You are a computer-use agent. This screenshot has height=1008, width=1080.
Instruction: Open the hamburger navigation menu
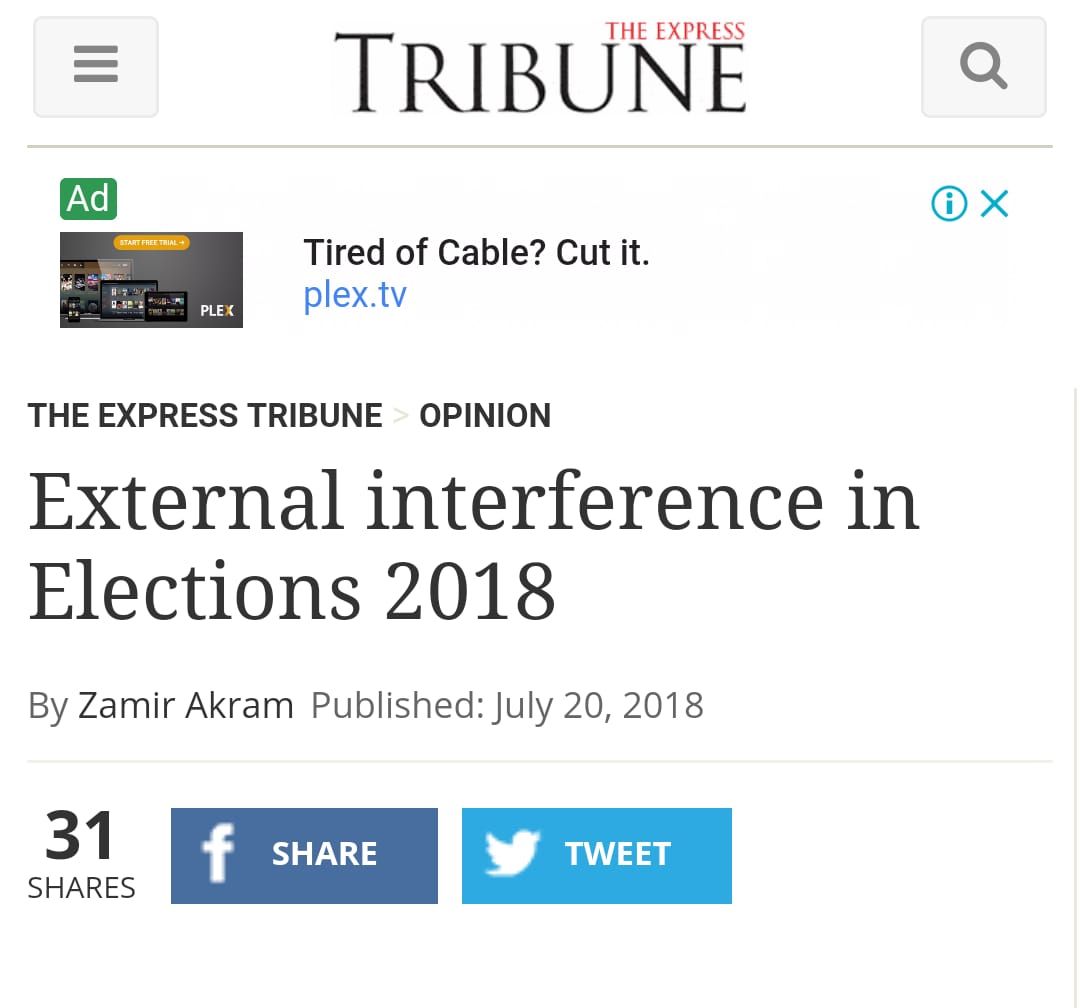tap(96, 67)
